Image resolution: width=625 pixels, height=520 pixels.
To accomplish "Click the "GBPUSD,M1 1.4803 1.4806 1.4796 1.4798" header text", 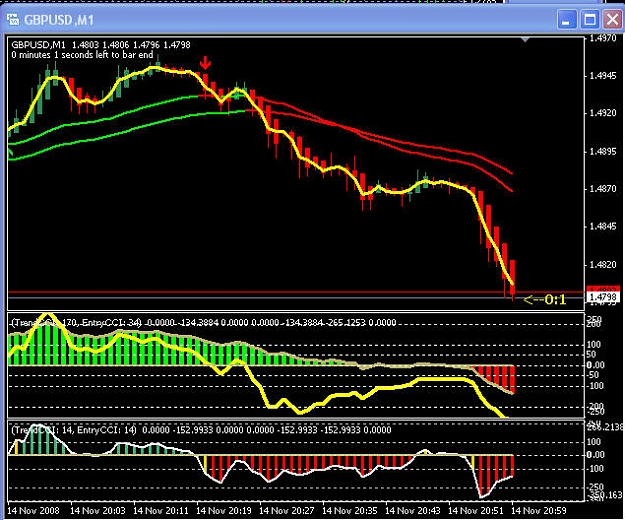I will 101,45.
